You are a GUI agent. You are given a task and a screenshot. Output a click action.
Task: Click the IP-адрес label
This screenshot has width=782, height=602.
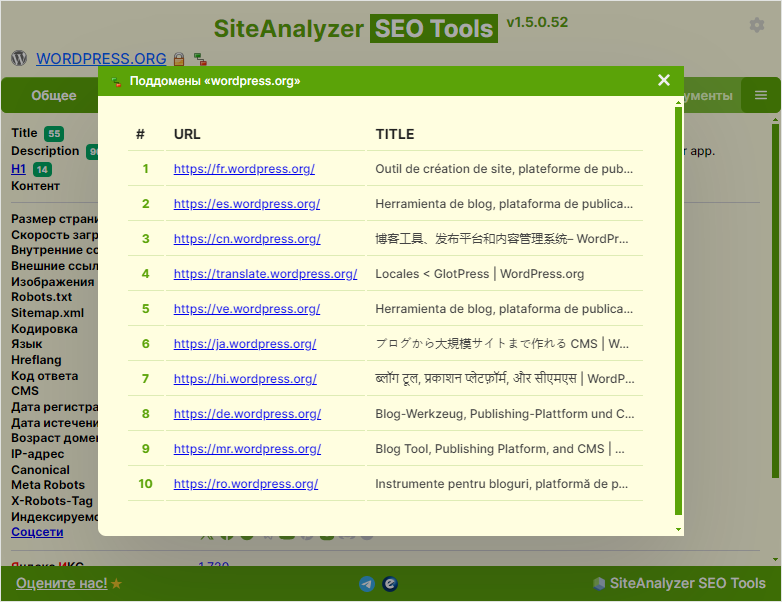pyautogui.click(x=37, y=454)
